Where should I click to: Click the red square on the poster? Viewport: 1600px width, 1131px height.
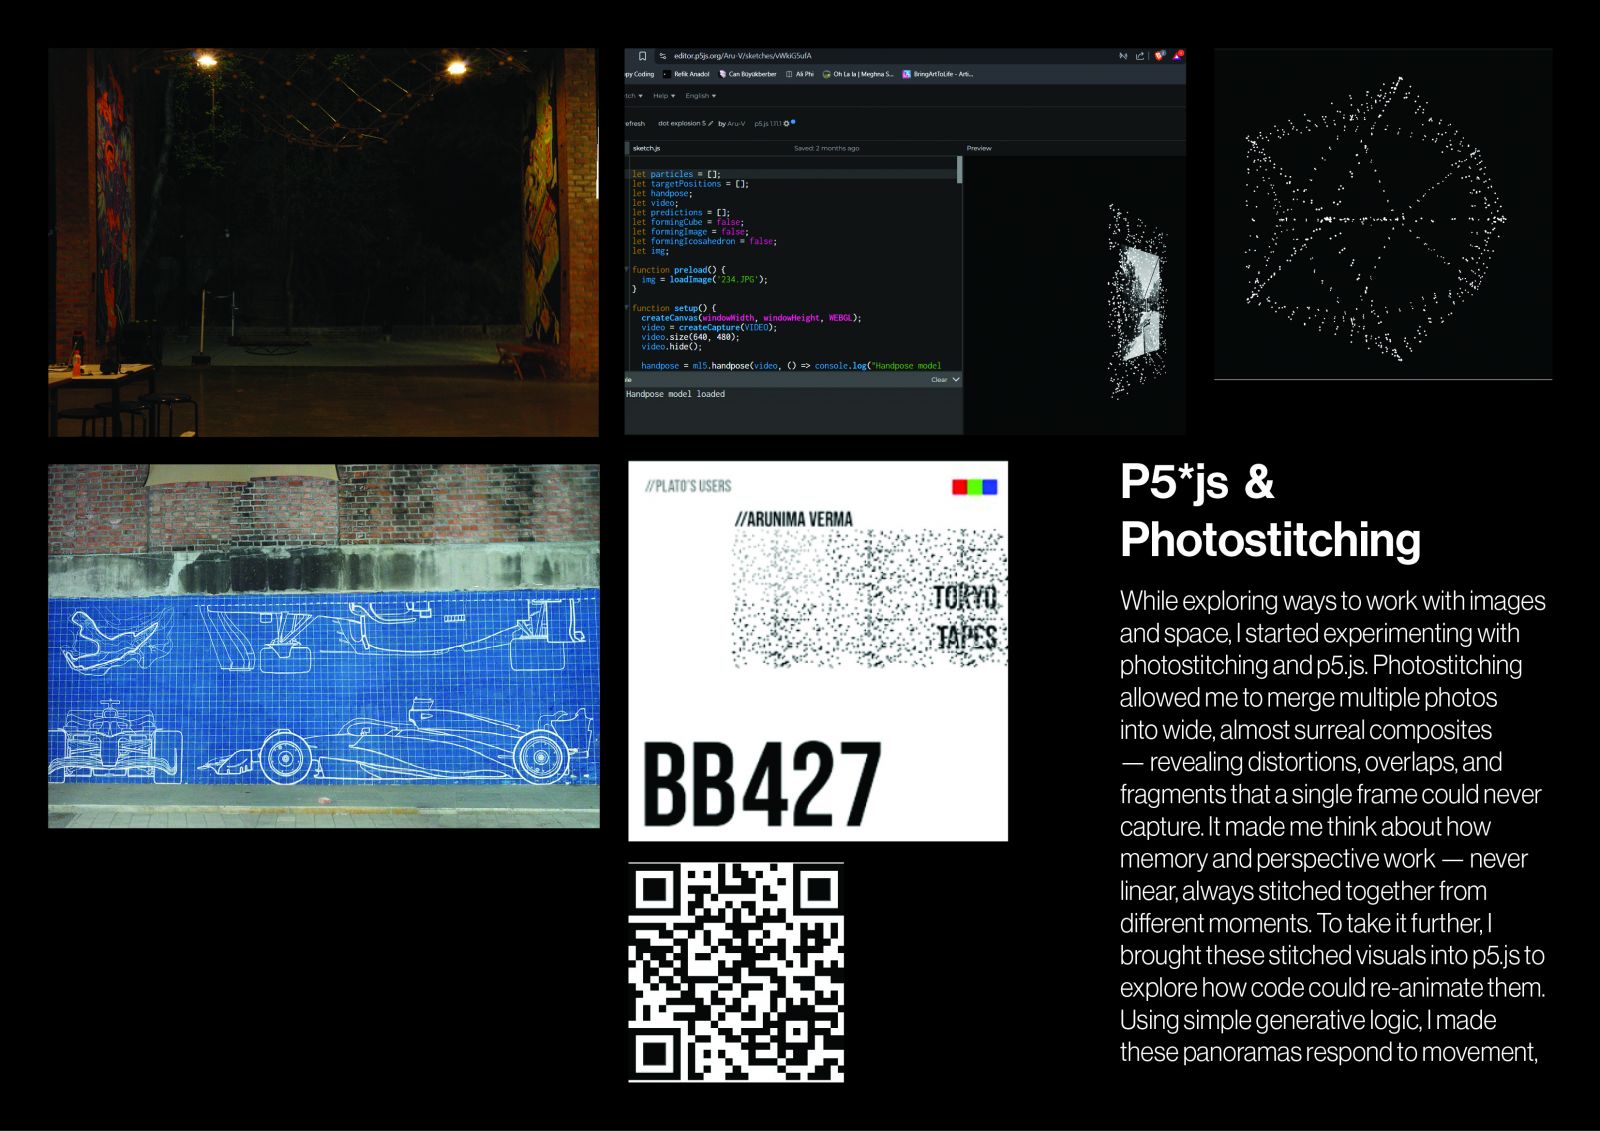[x=959, y=487]
